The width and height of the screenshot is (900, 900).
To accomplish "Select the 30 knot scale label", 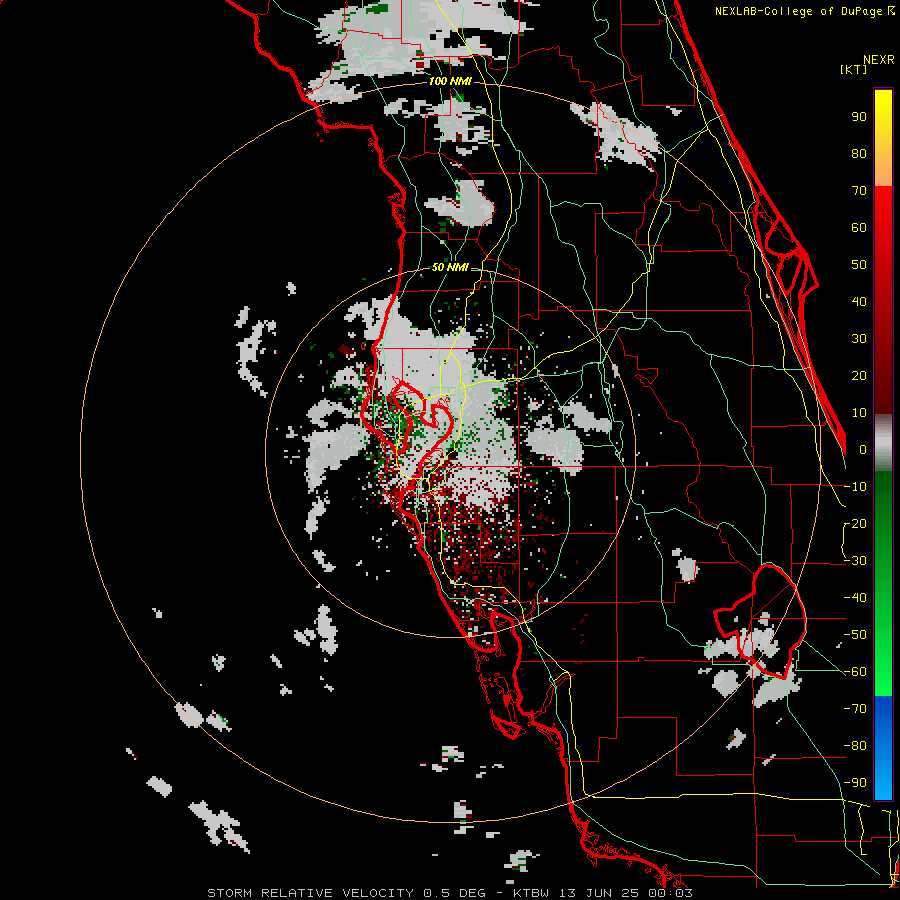I will 859,339.
